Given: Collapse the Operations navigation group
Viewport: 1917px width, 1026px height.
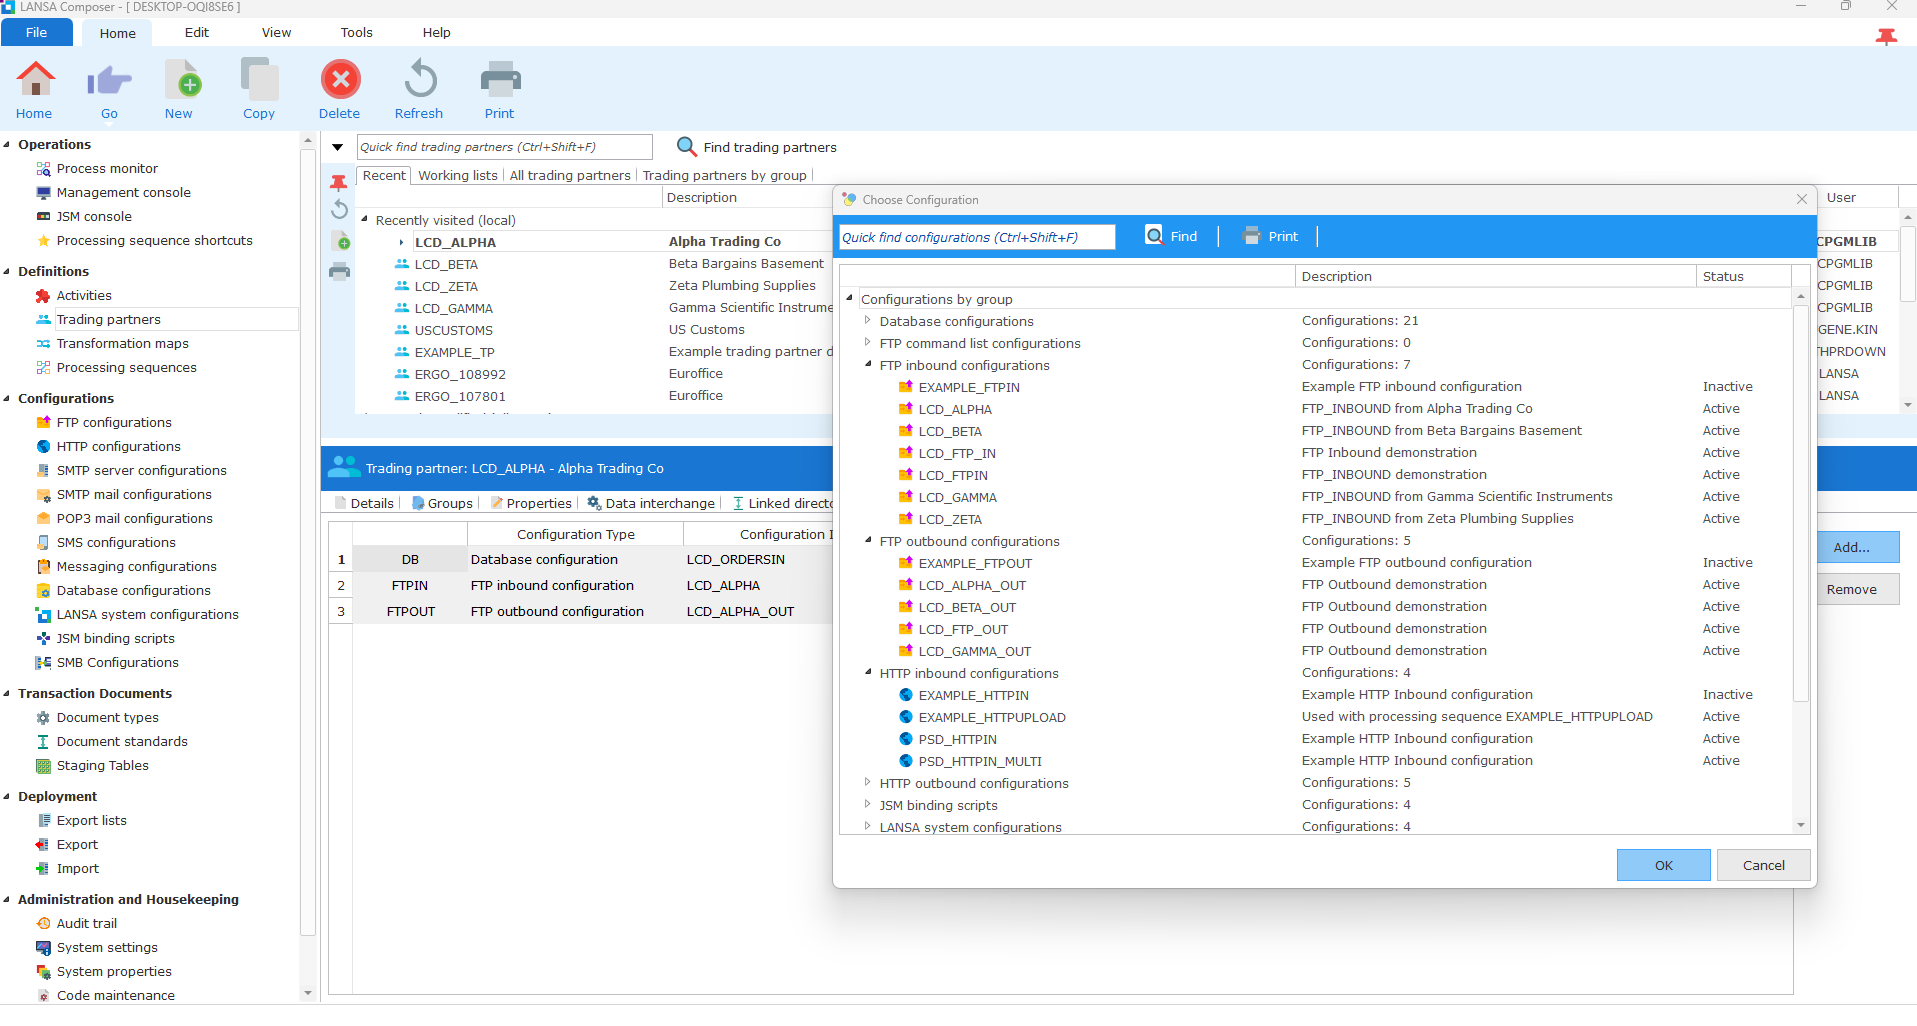Looking at the screenshot, I should click(7, 145).
